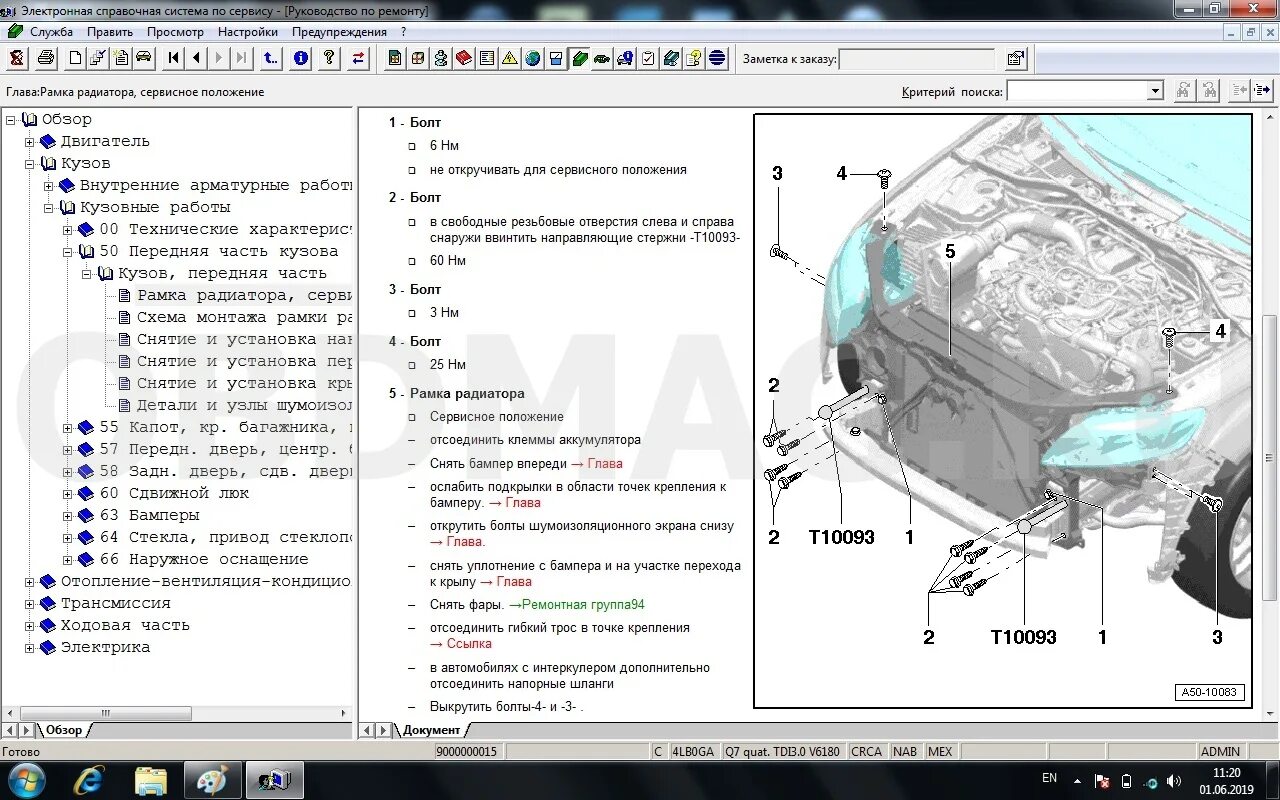The image size is (1280, 800).
Task: Expand 00 Технические характеристики node
Action: coord(68,230)
